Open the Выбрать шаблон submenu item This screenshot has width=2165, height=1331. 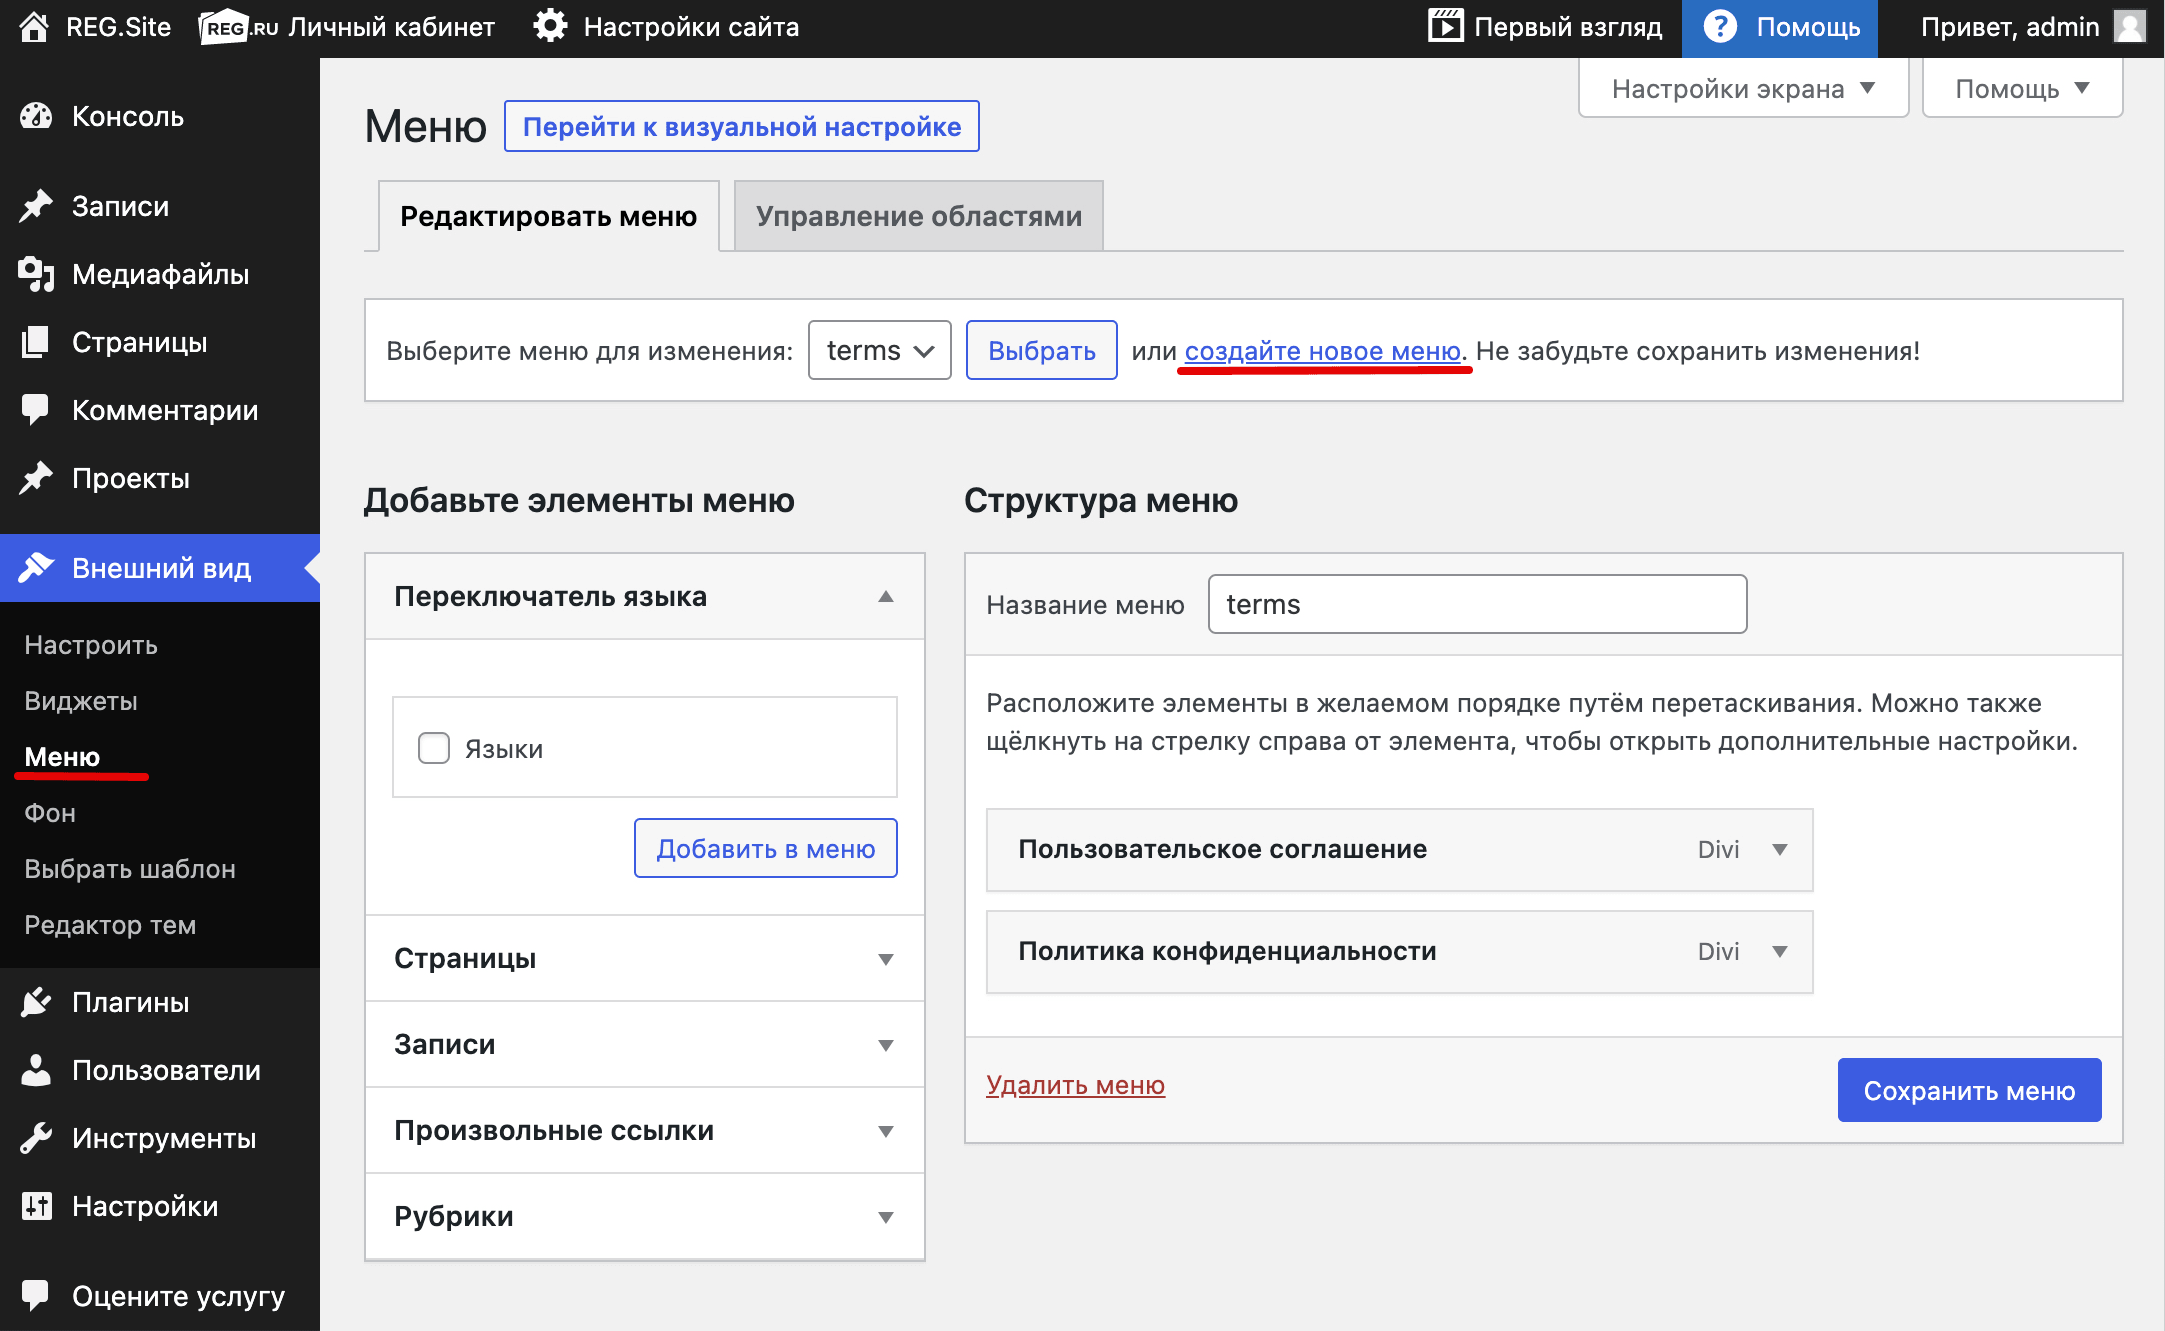[x=130, y=869]
